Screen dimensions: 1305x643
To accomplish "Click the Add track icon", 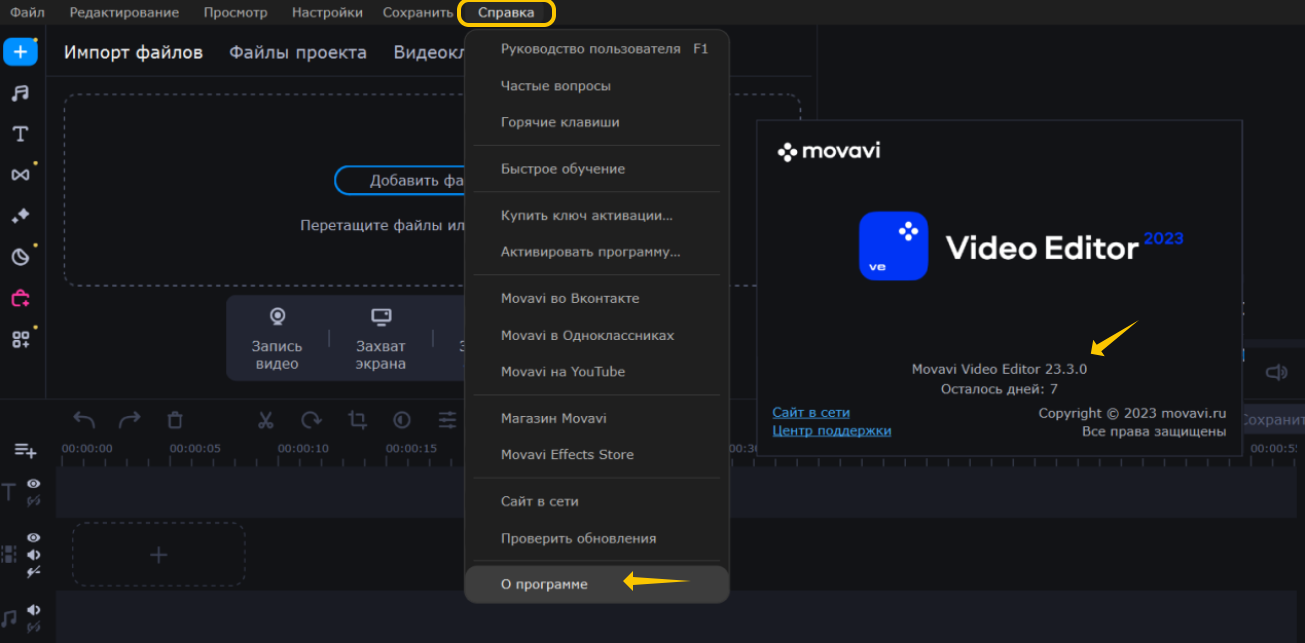I will click(25, 451).
